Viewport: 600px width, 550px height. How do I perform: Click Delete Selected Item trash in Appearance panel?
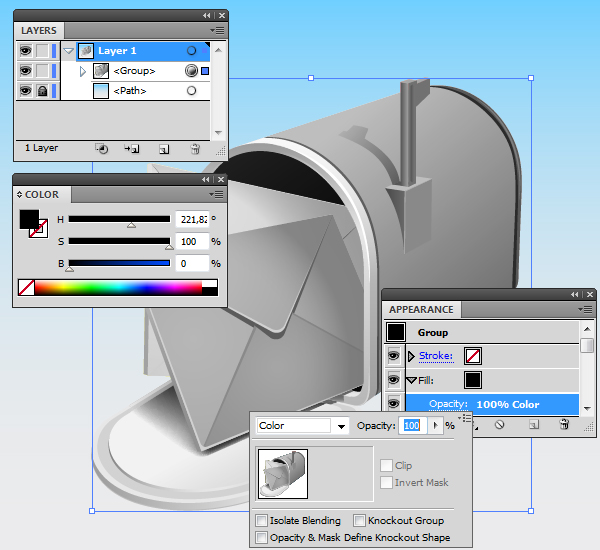click(x=563, y=425)
